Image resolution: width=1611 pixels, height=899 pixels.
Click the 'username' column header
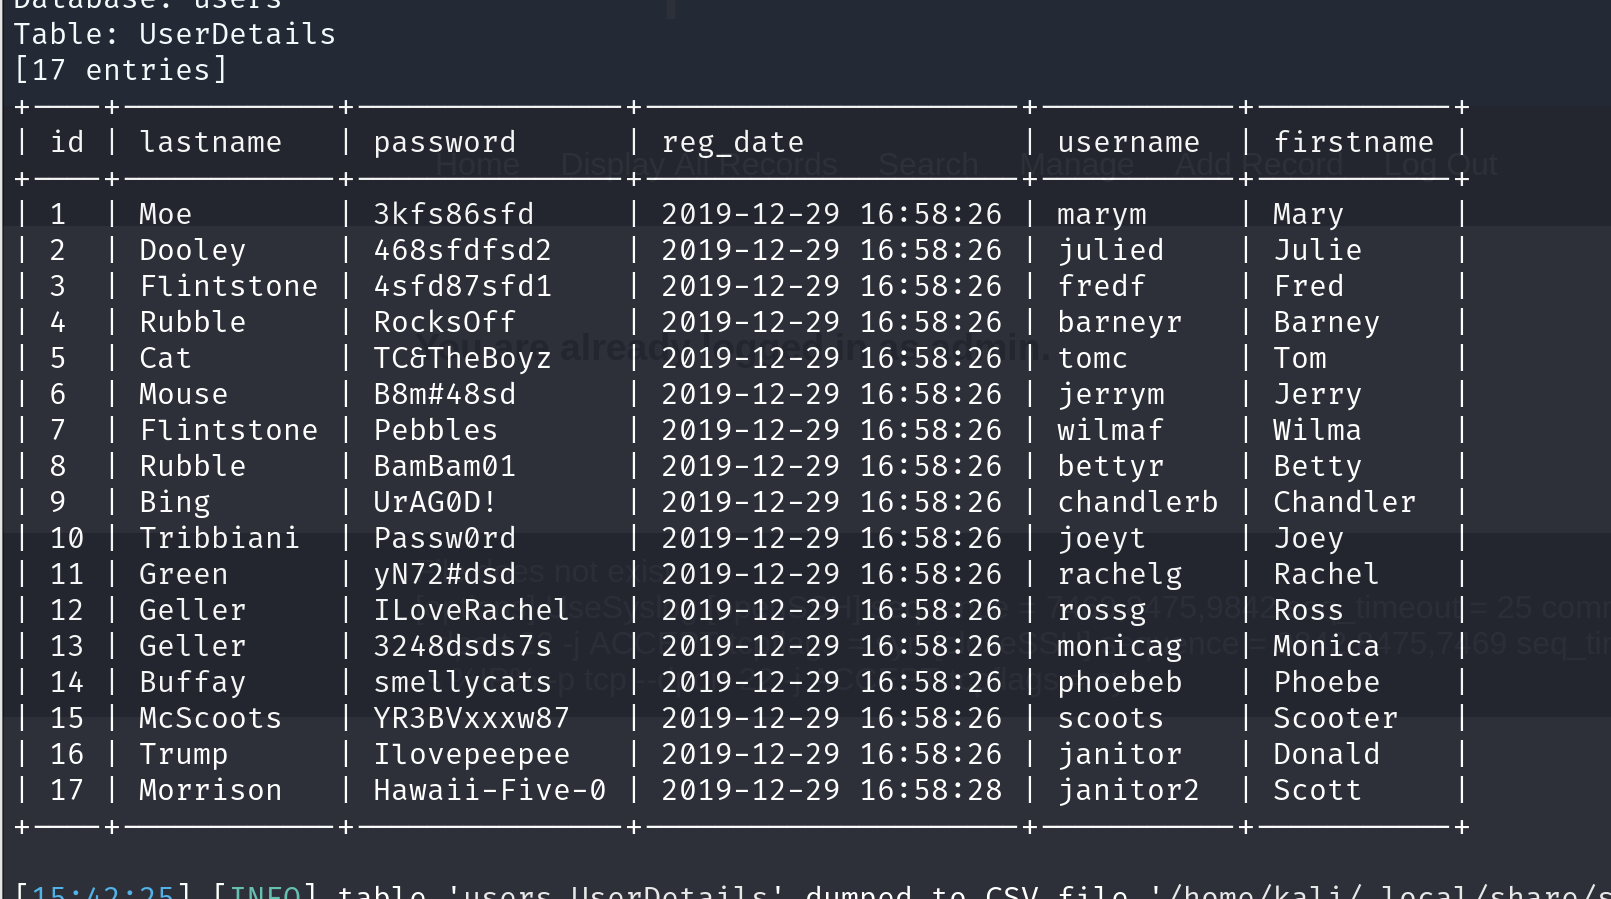click(x=1128, y=142)
